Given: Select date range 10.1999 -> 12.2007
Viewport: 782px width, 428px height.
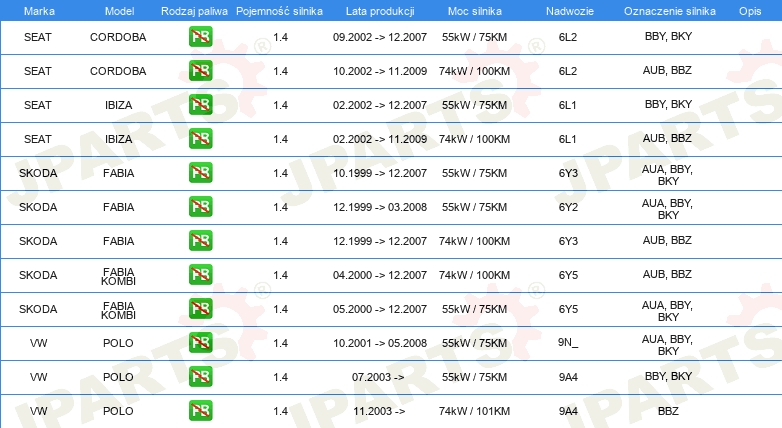Looking at the screenshot, I should (380, 173).
